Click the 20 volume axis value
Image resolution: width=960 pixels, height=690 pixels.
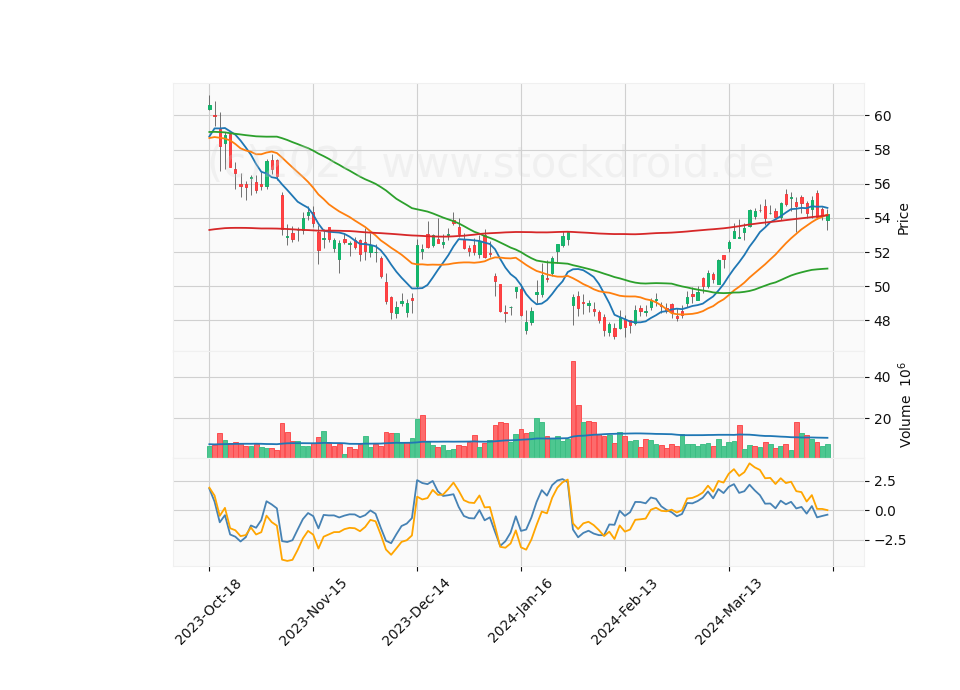point(882,419)
